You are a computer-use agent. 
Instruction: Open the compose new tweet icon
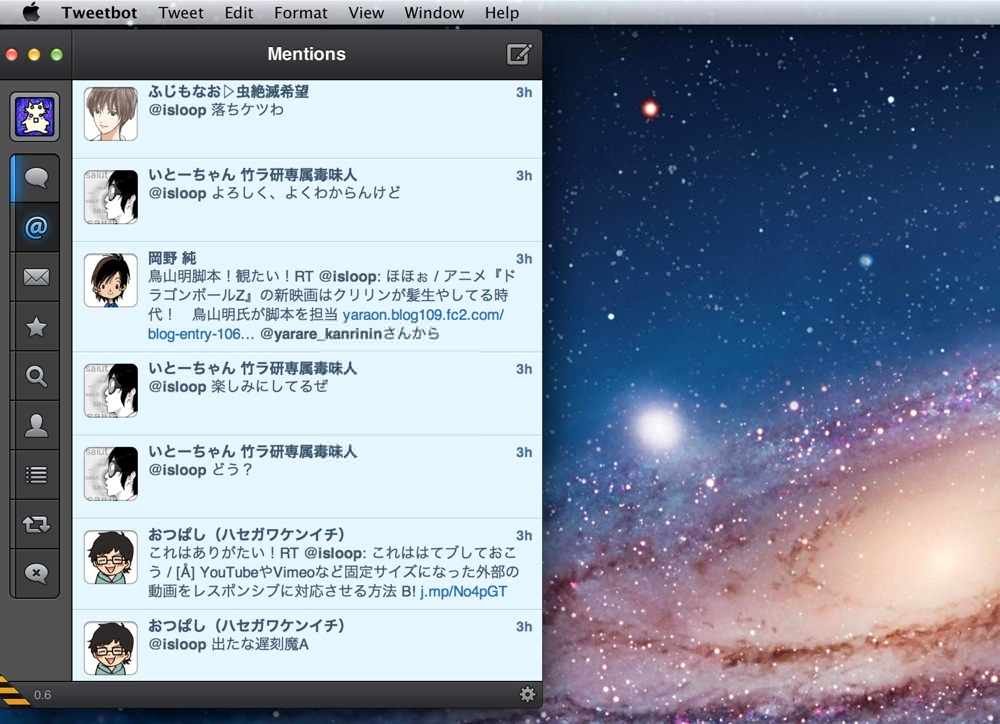click(518, 54)
